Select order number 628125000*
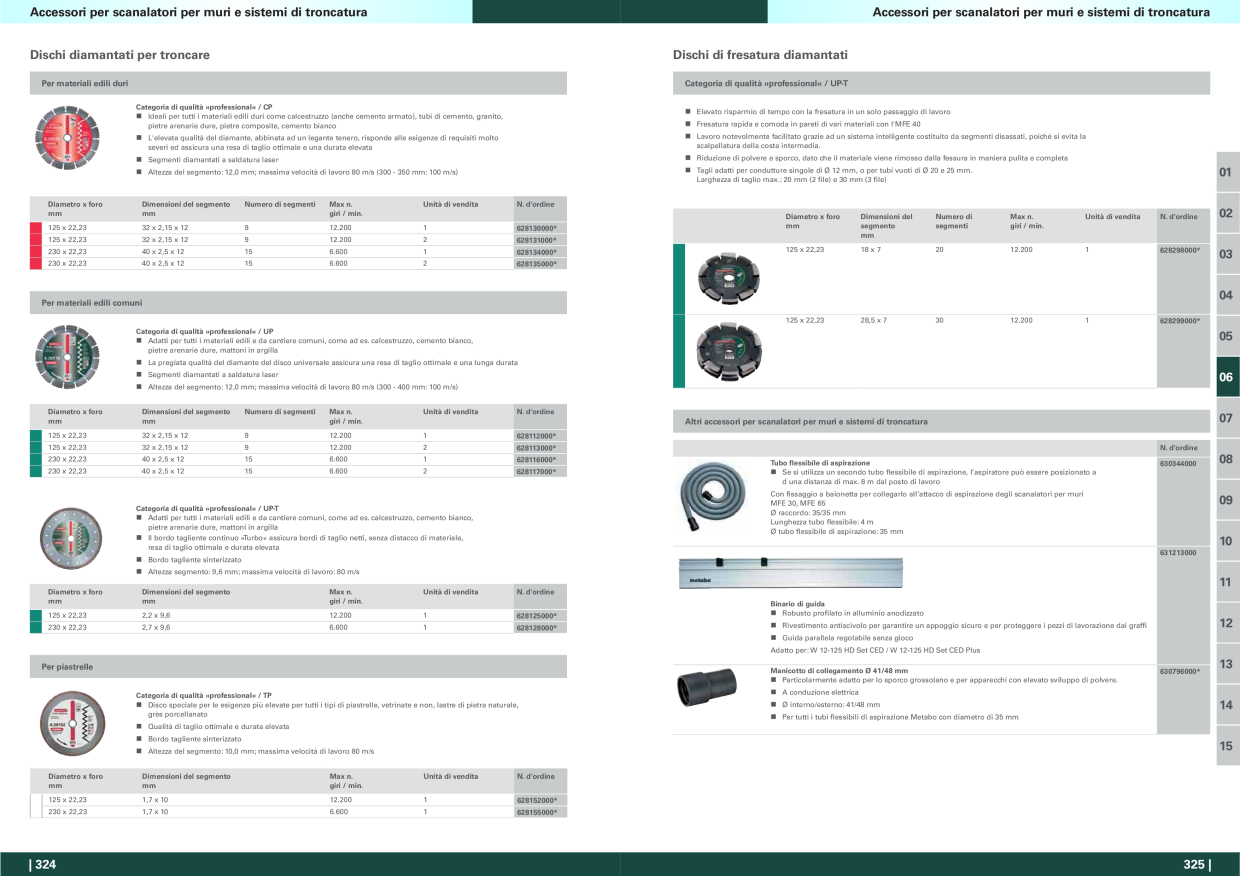 coord(536,616)
